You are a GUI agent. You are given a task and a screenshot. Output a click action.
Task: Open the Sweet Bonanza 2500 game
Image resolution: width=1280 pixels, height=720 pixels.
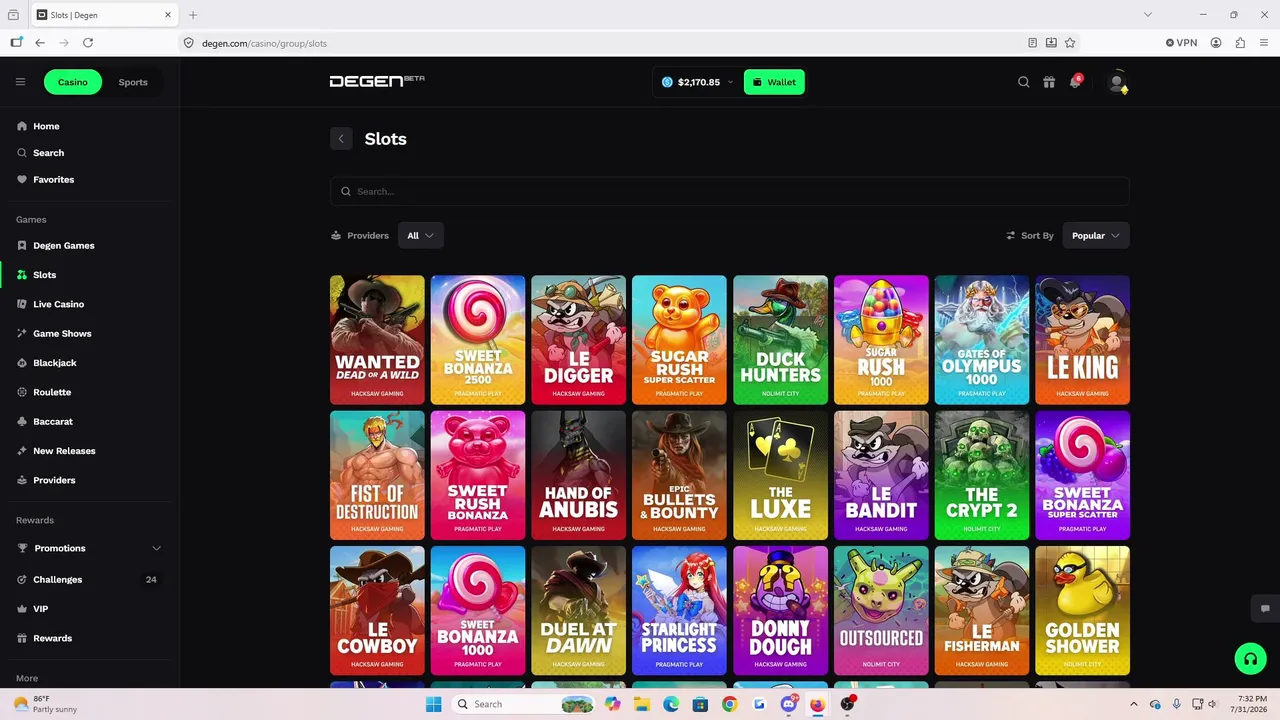click(478, 340)
